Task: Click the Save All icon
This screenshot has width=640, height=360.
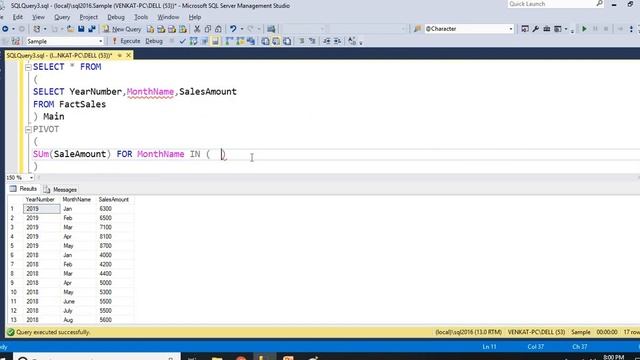Action: click(x=92, y=29)
